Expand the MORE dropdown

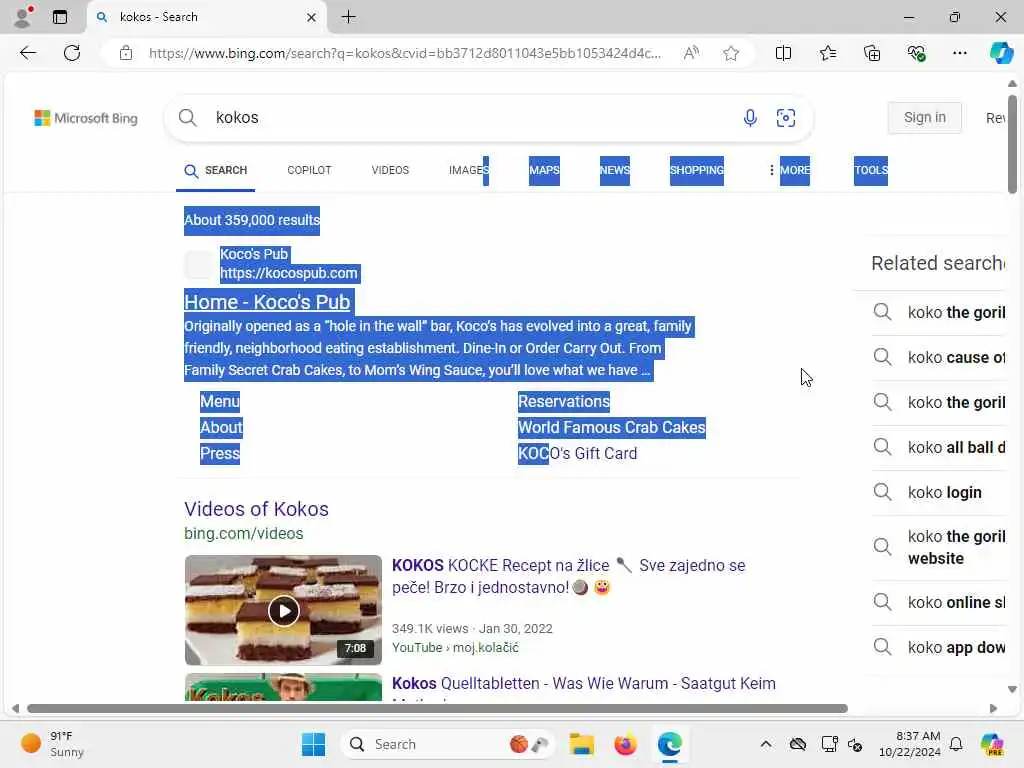pos(789,170)
